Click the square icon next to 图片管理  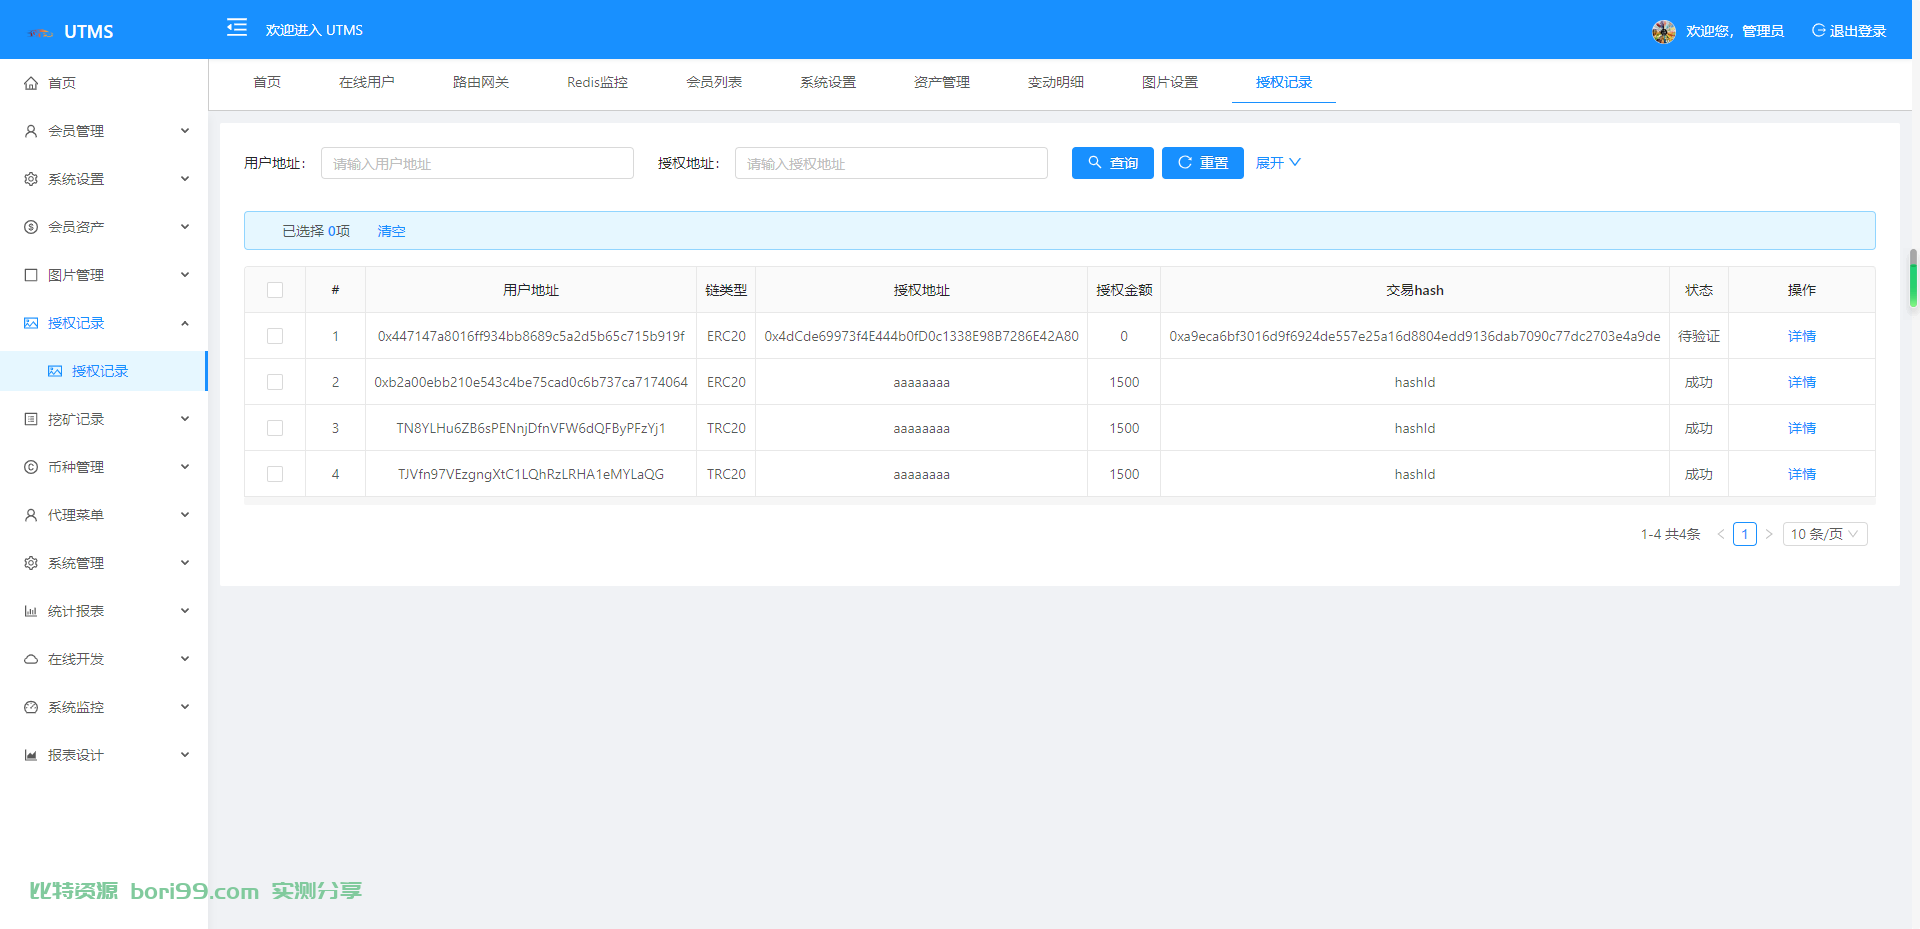(x=31, y=275)
